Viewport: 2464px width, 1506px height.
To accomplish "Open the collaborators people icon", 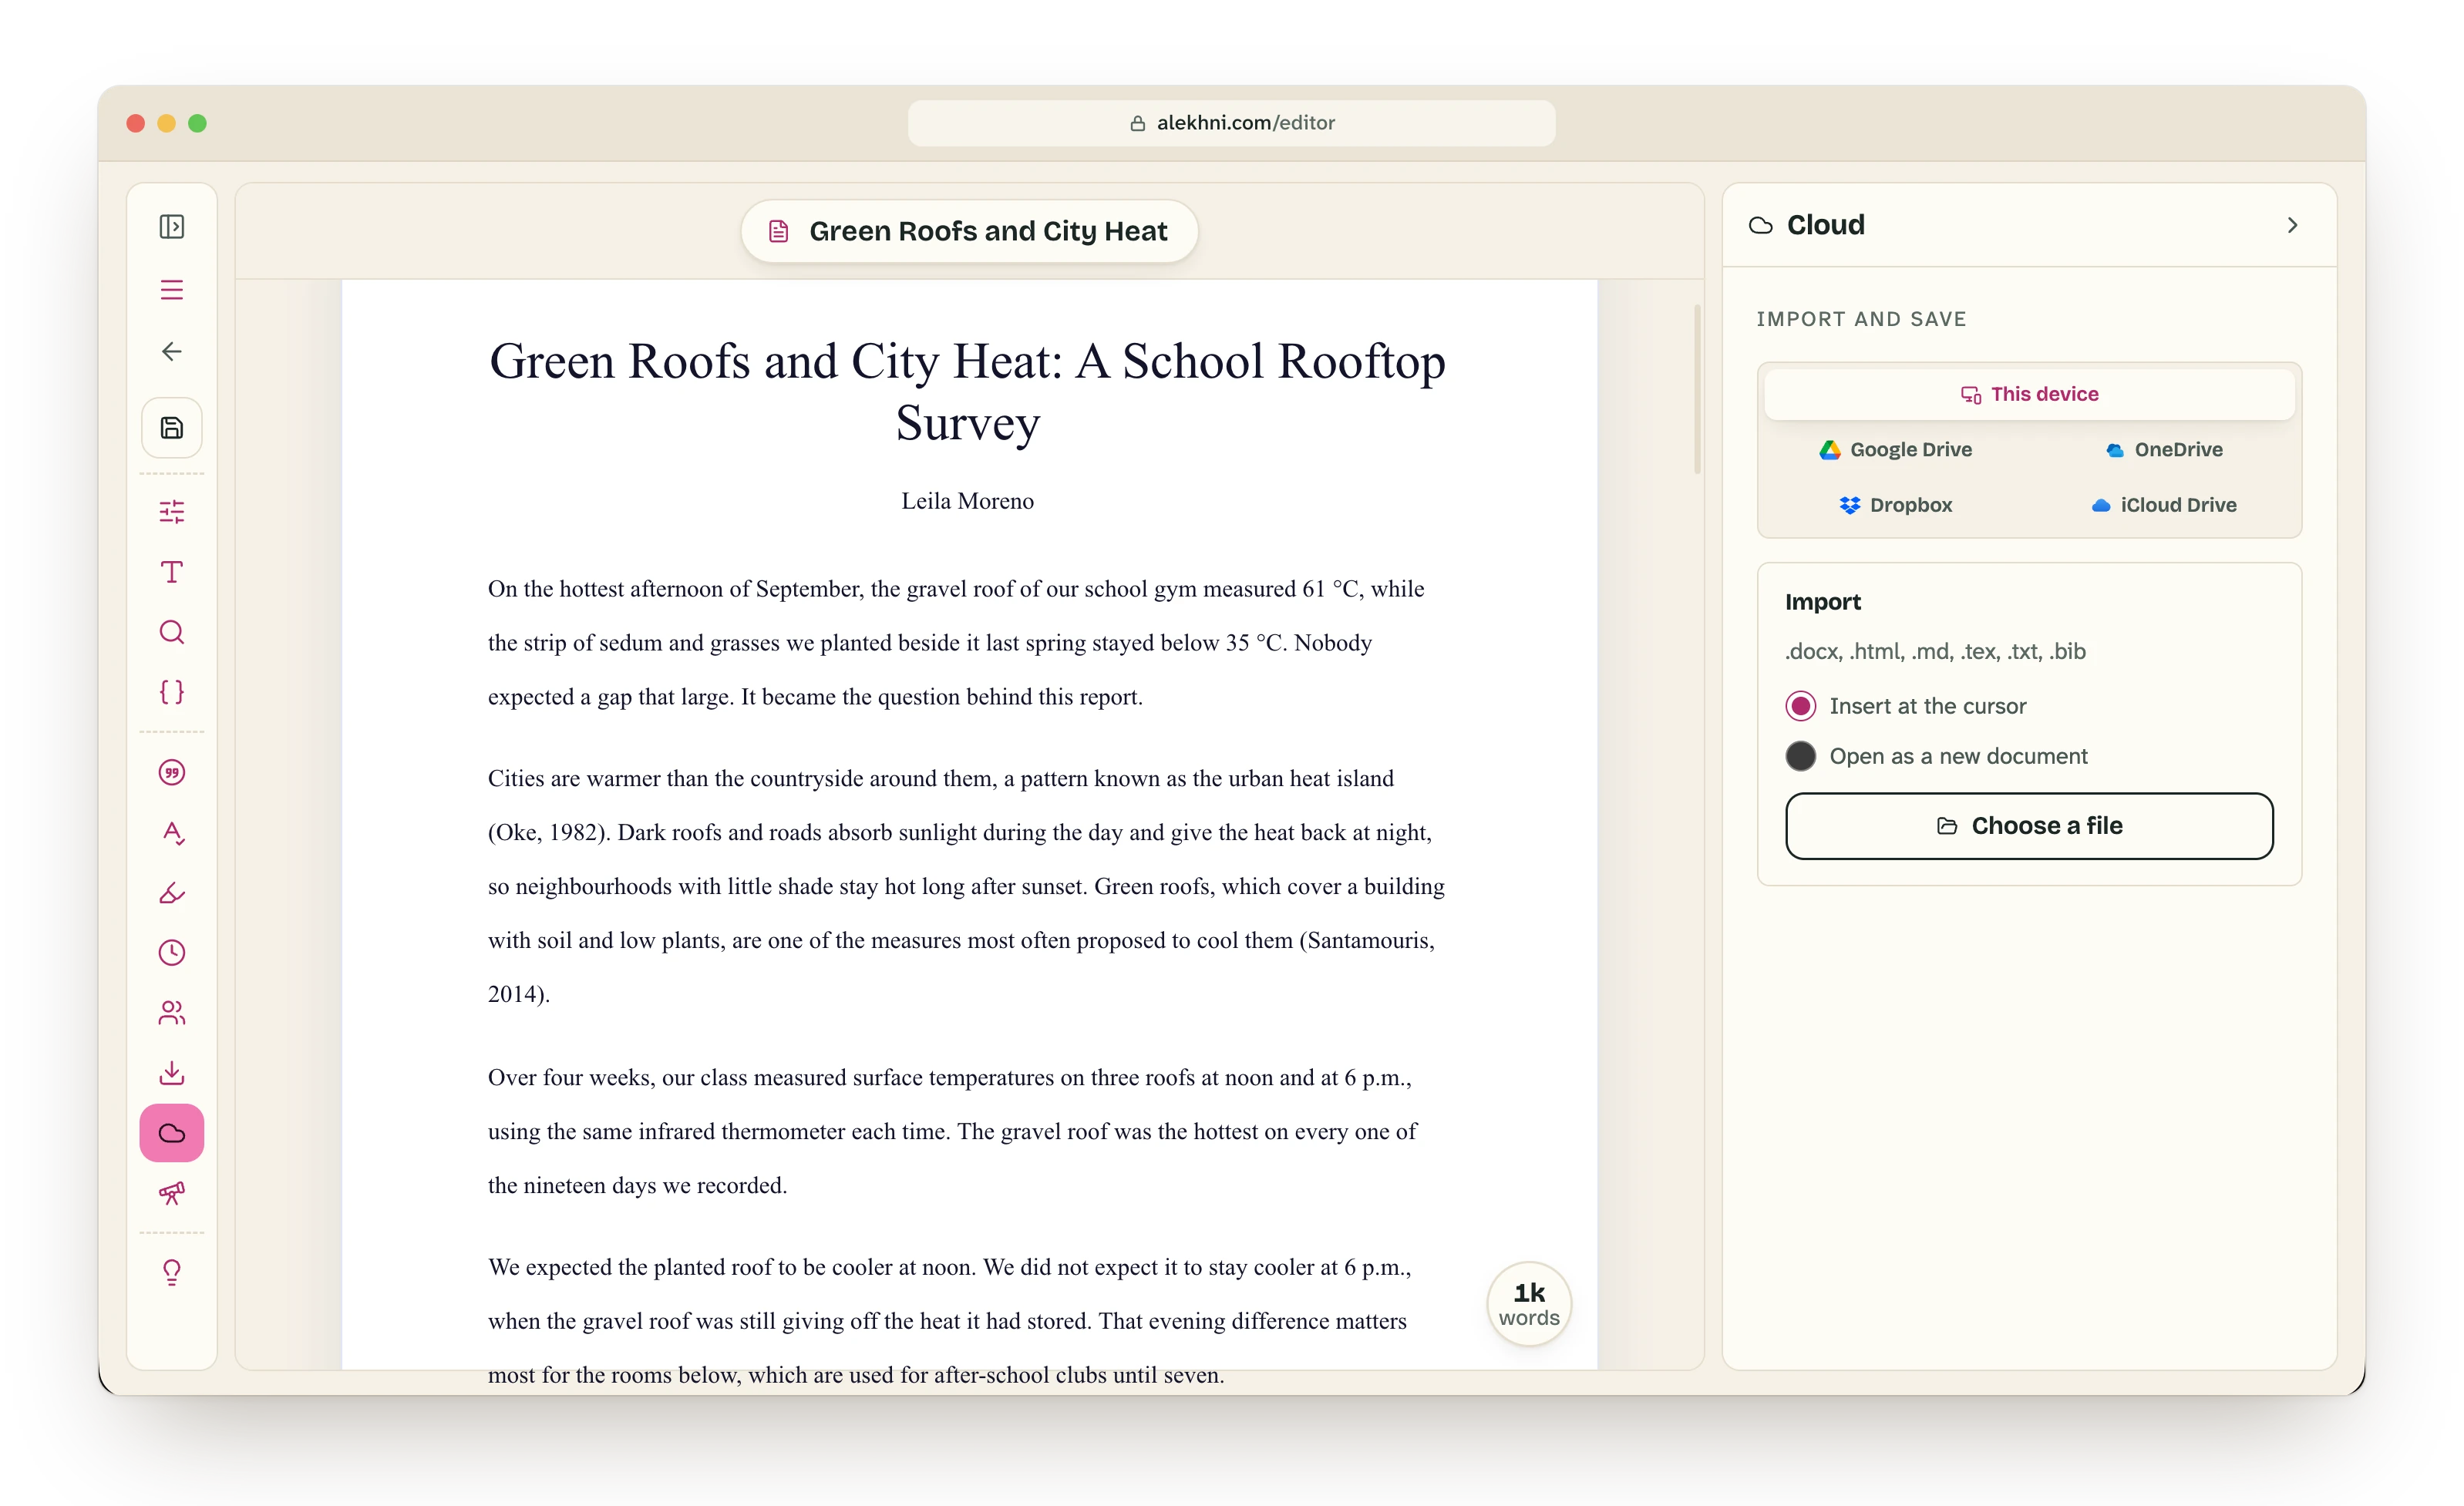I will (172, 1013).
